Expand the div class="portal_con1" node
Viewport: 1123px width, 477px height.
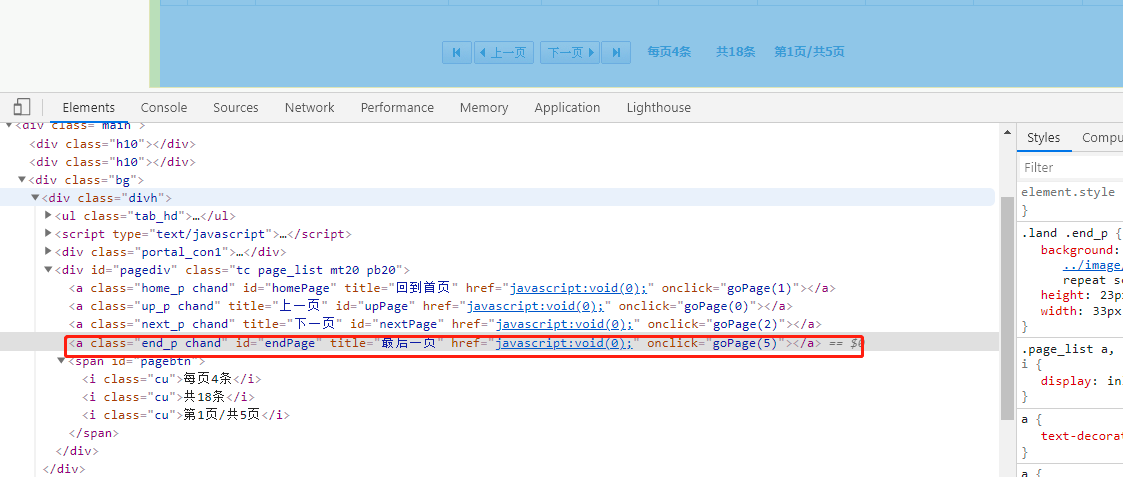point(48,251)
